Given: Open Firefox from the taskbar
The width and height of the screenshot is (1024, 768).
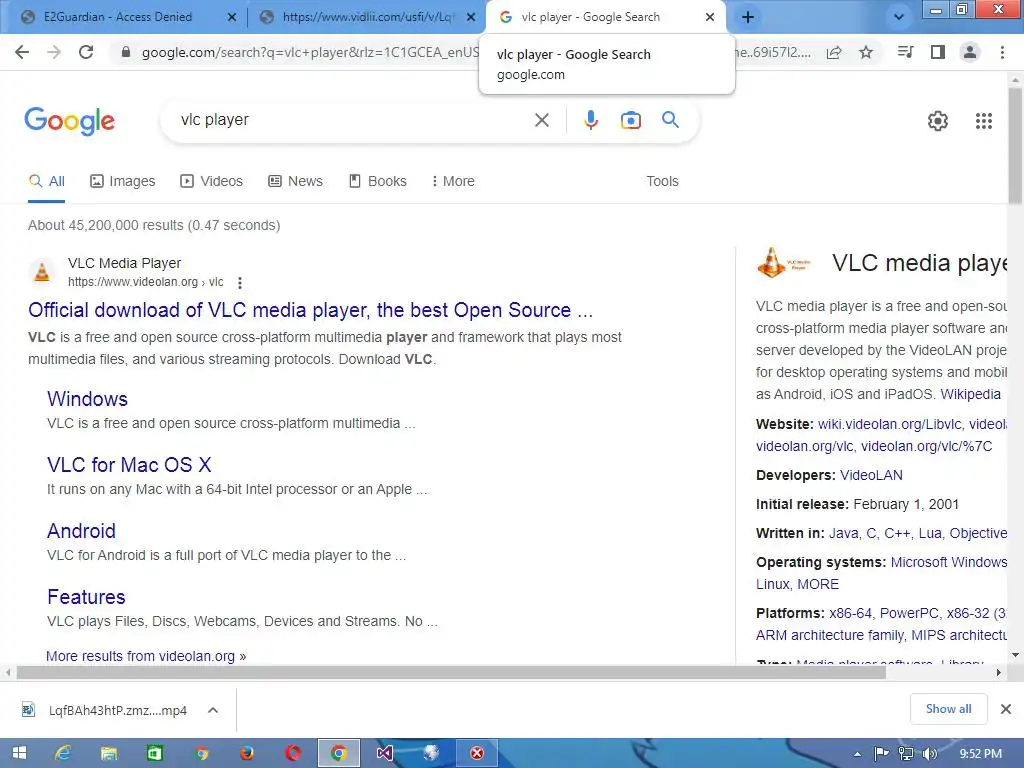Looking at the screenshot, I should (247, 754).
